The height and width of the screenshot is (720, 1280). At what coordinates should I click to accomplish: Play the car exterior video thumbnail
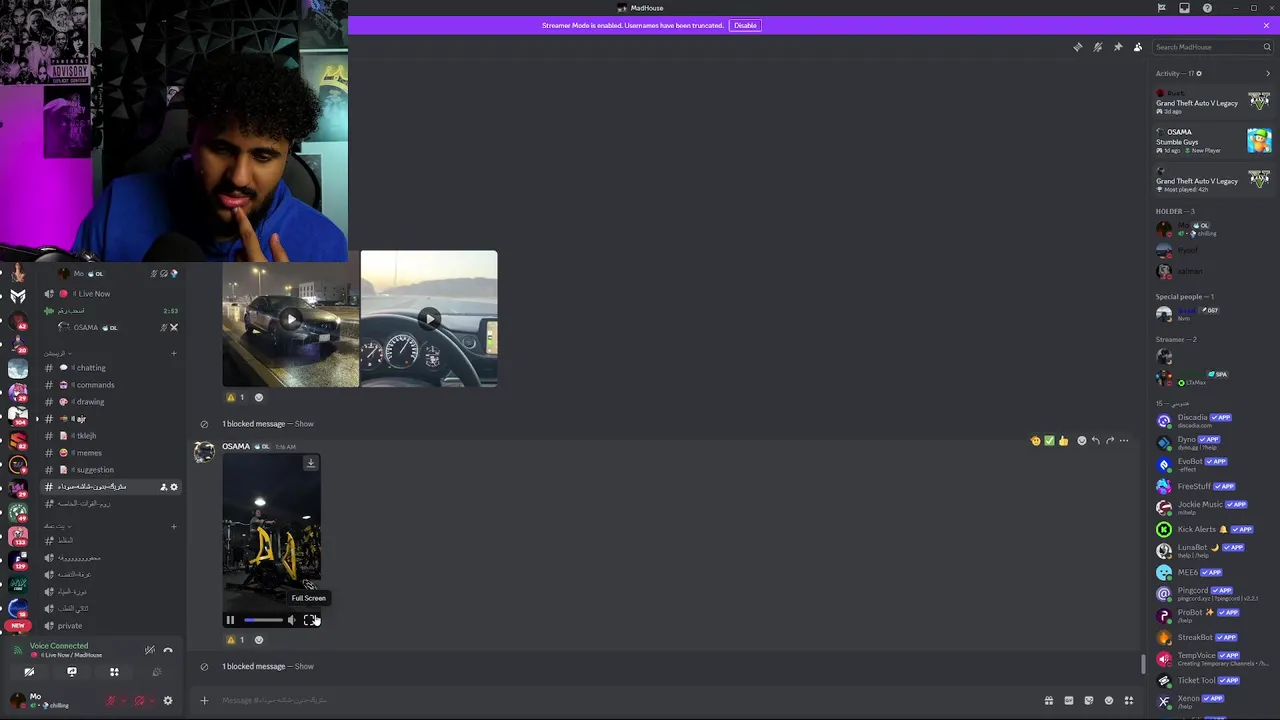(x=291, y=319)
